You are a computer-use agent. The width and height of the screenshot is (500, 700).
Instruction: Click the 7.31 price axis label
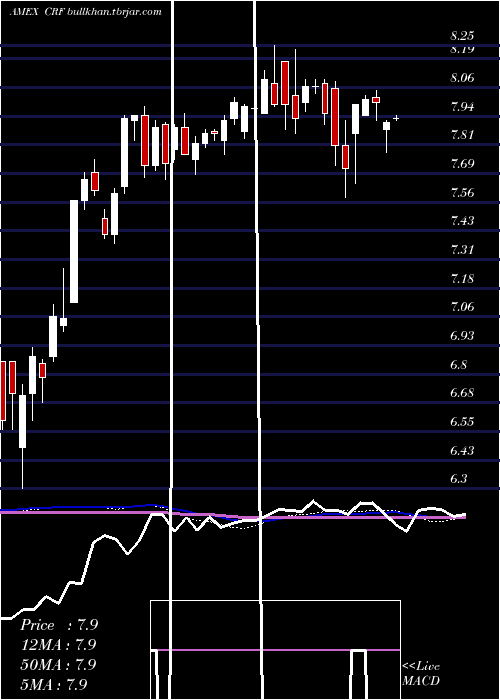(462, 250)
